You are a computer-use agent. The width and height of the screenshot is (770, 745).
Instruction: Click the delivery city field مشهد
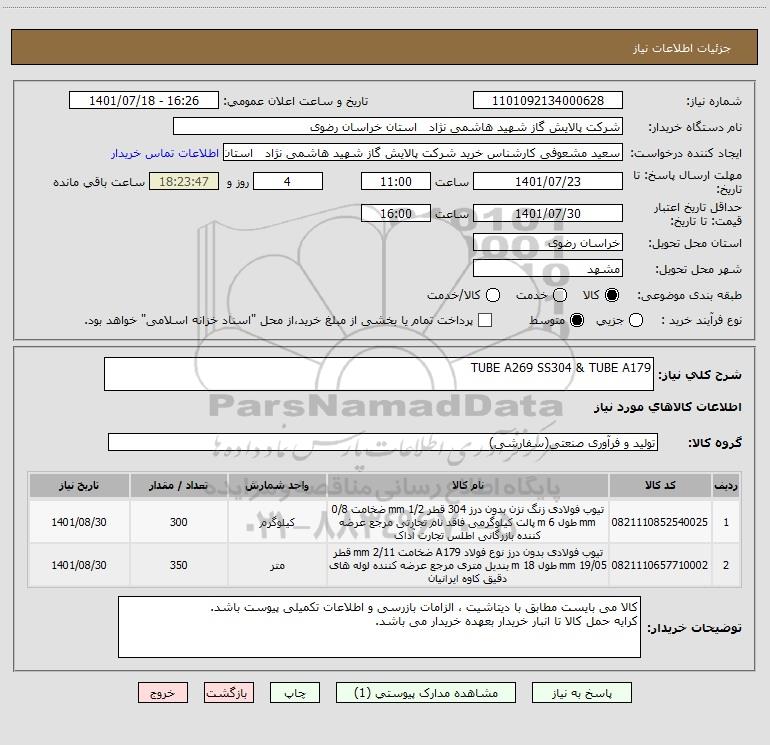pos(548,268)
